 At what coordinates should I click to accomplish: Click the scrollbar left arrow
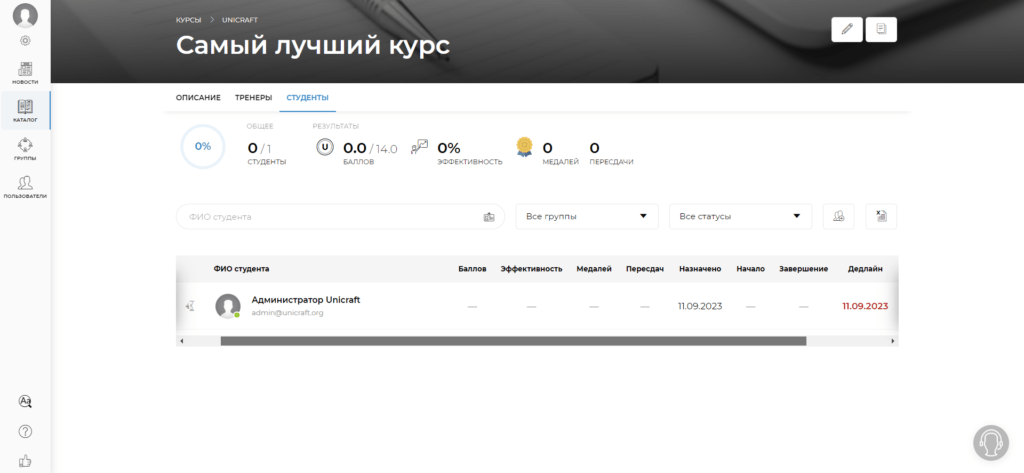point(182,341)
